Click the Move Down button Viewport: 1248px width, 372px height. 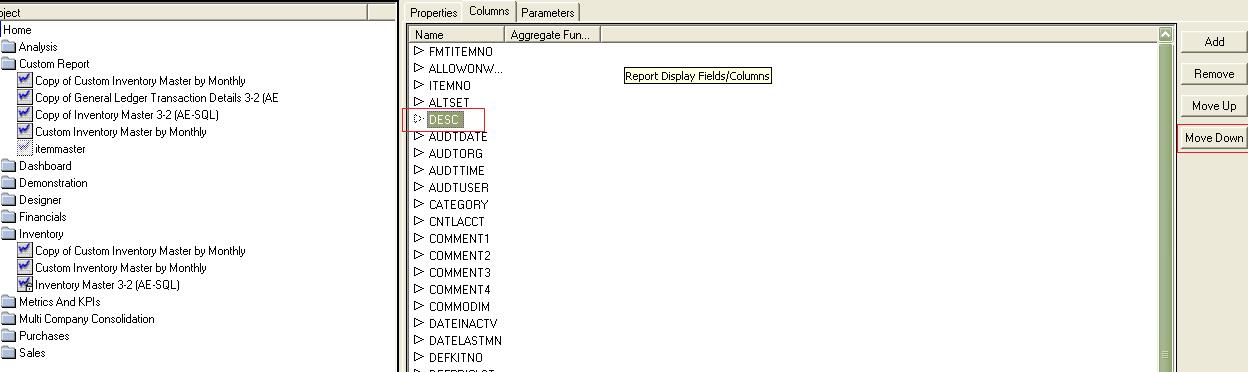pos(1214,138)
